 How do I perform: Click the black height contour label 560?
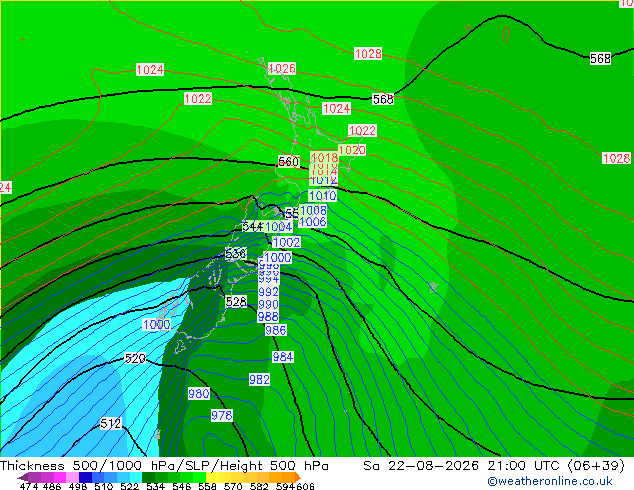288,161
